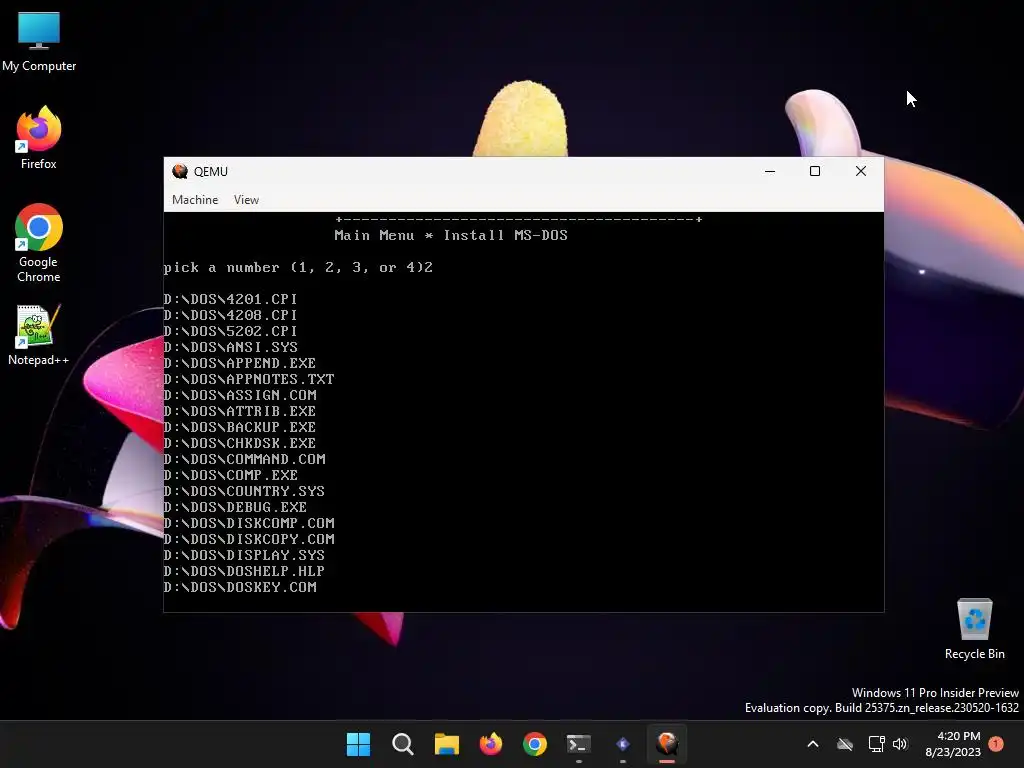Click the 'D:\DOS\DISKCOMP.COM' line
Screen dimensions: 1024x768
click(x=249, y=523)
